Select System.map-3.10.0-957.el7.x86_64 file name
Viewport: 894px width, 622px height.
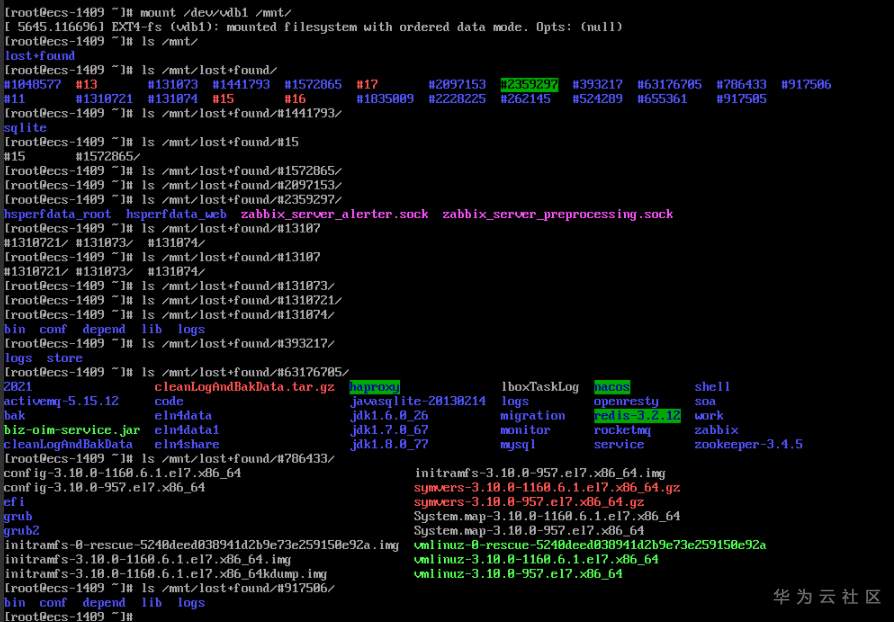coord(529,531)
